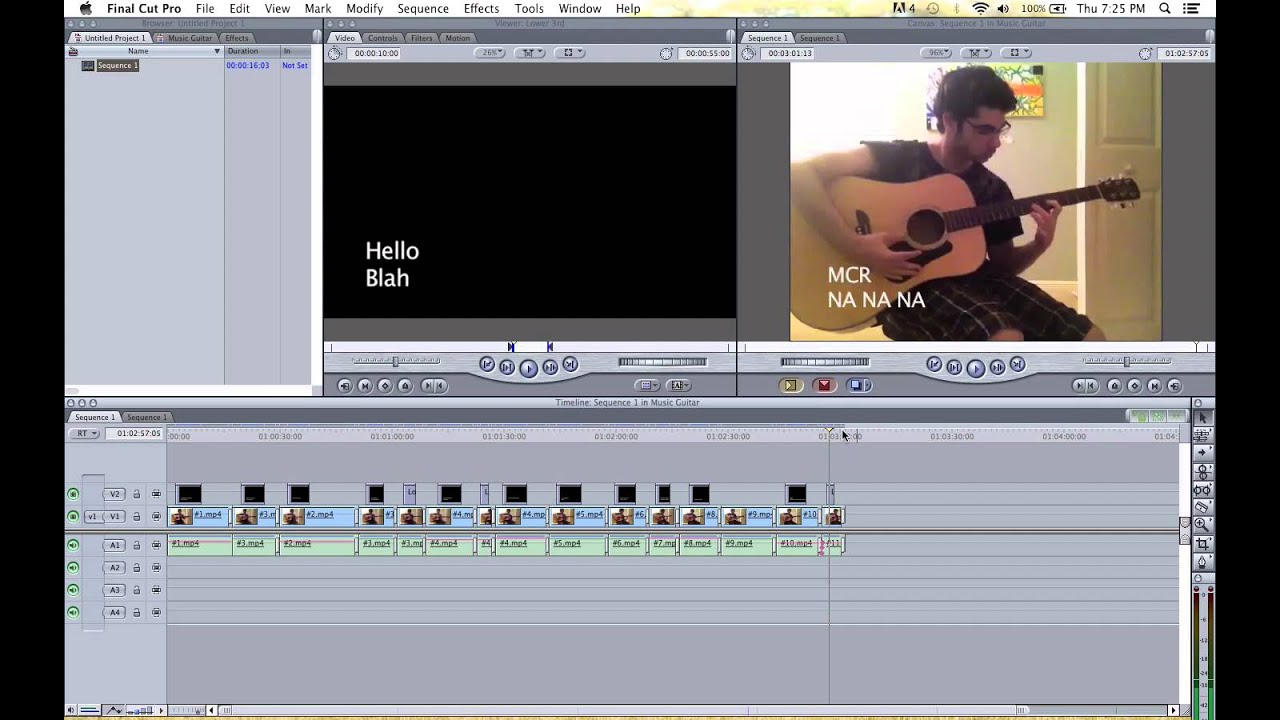Switch to Viewer Filters tab

[421, 38]
